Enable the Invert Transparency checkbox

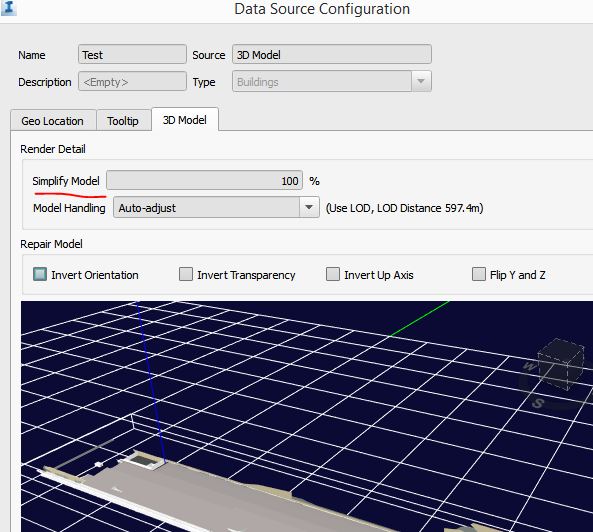tap(186, 274)
